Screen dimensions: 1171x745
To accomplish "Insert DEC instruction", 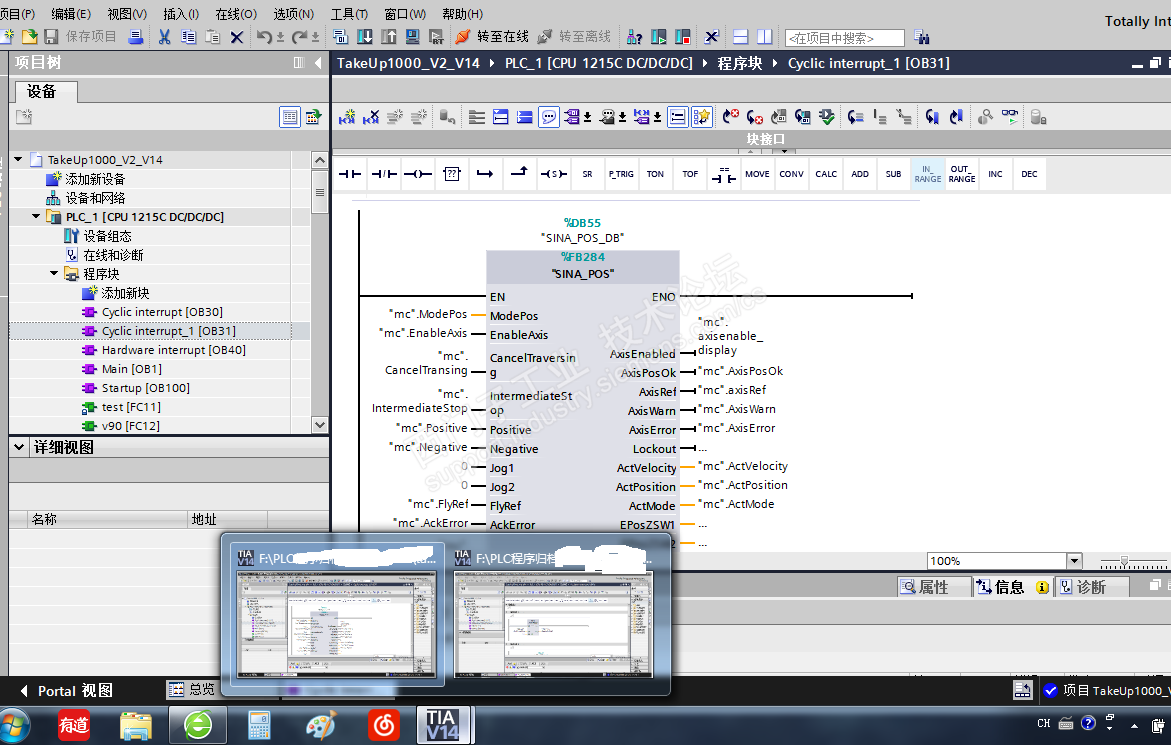I will click(1029, 174).
